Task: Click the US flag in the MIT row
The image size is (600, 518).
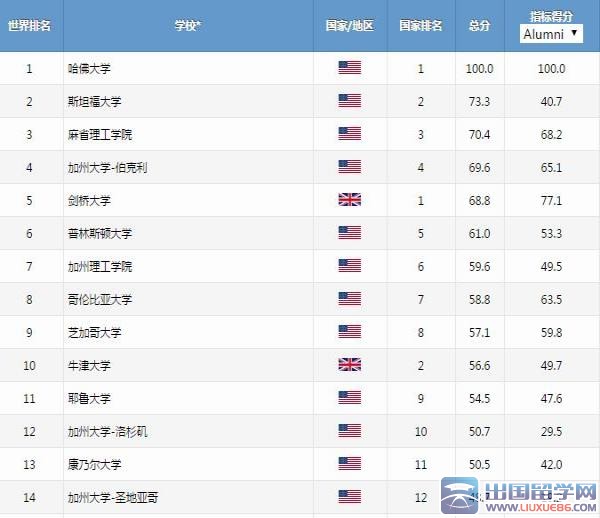Action: click(349, 134)
